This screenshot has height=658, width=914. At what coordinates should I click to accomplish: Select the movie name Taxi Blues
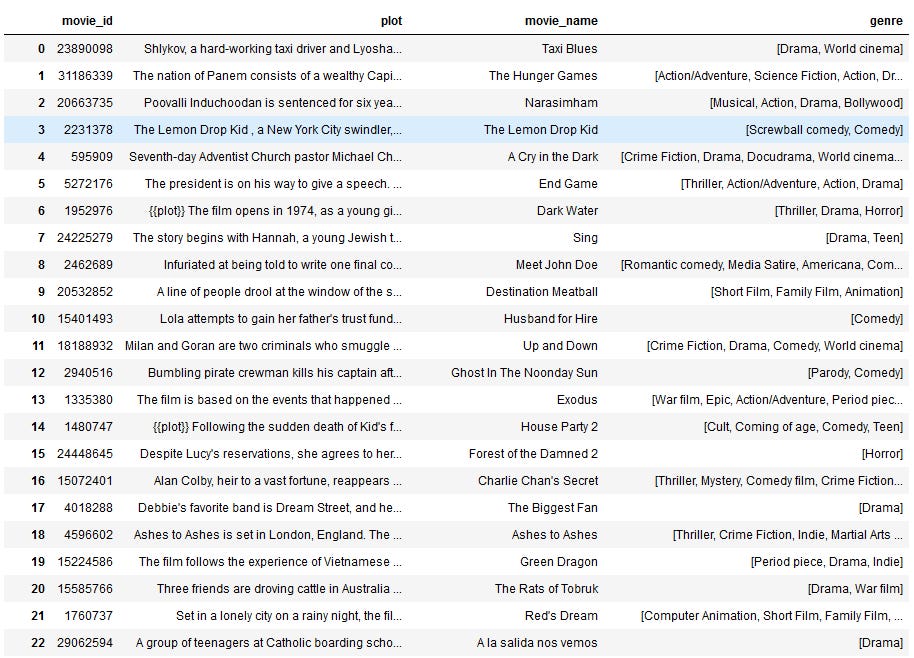pos(570,49)
